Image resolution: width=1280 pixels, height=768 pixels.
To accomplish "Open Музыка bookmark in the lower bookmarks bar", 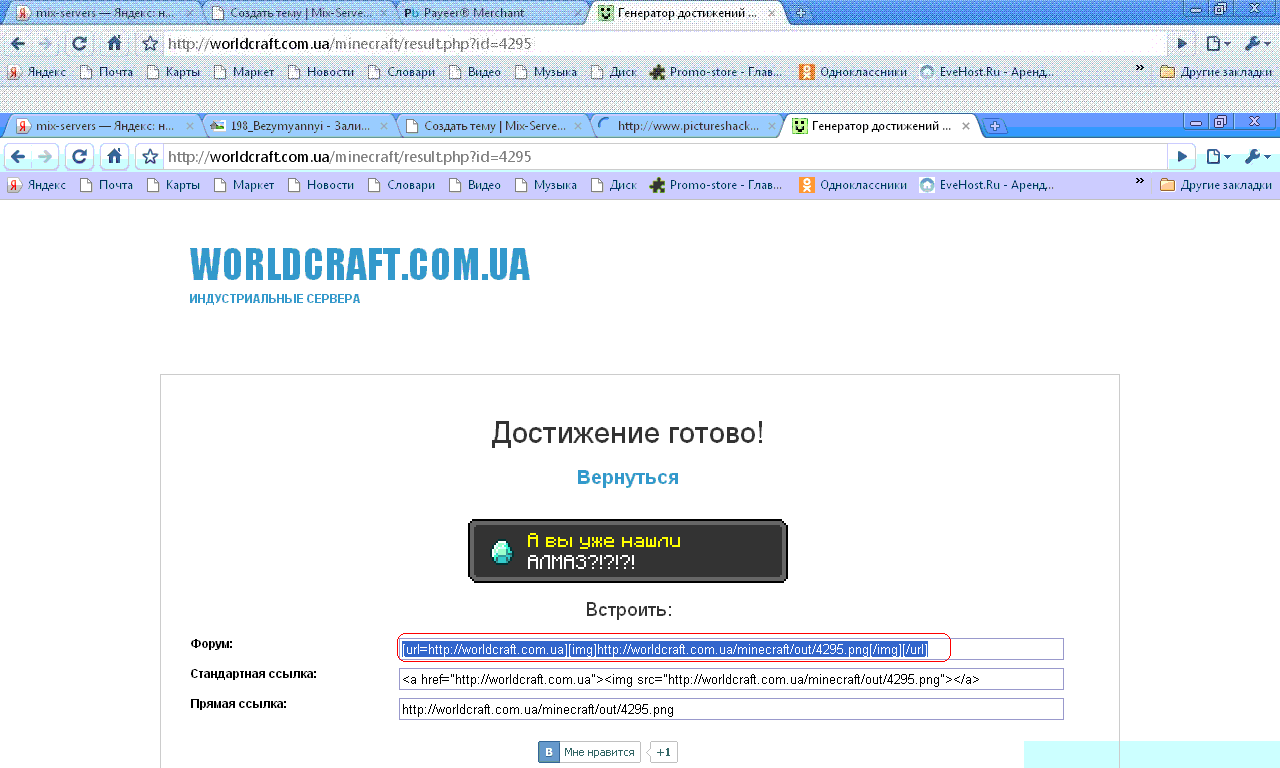I will [x=546, y=185].
